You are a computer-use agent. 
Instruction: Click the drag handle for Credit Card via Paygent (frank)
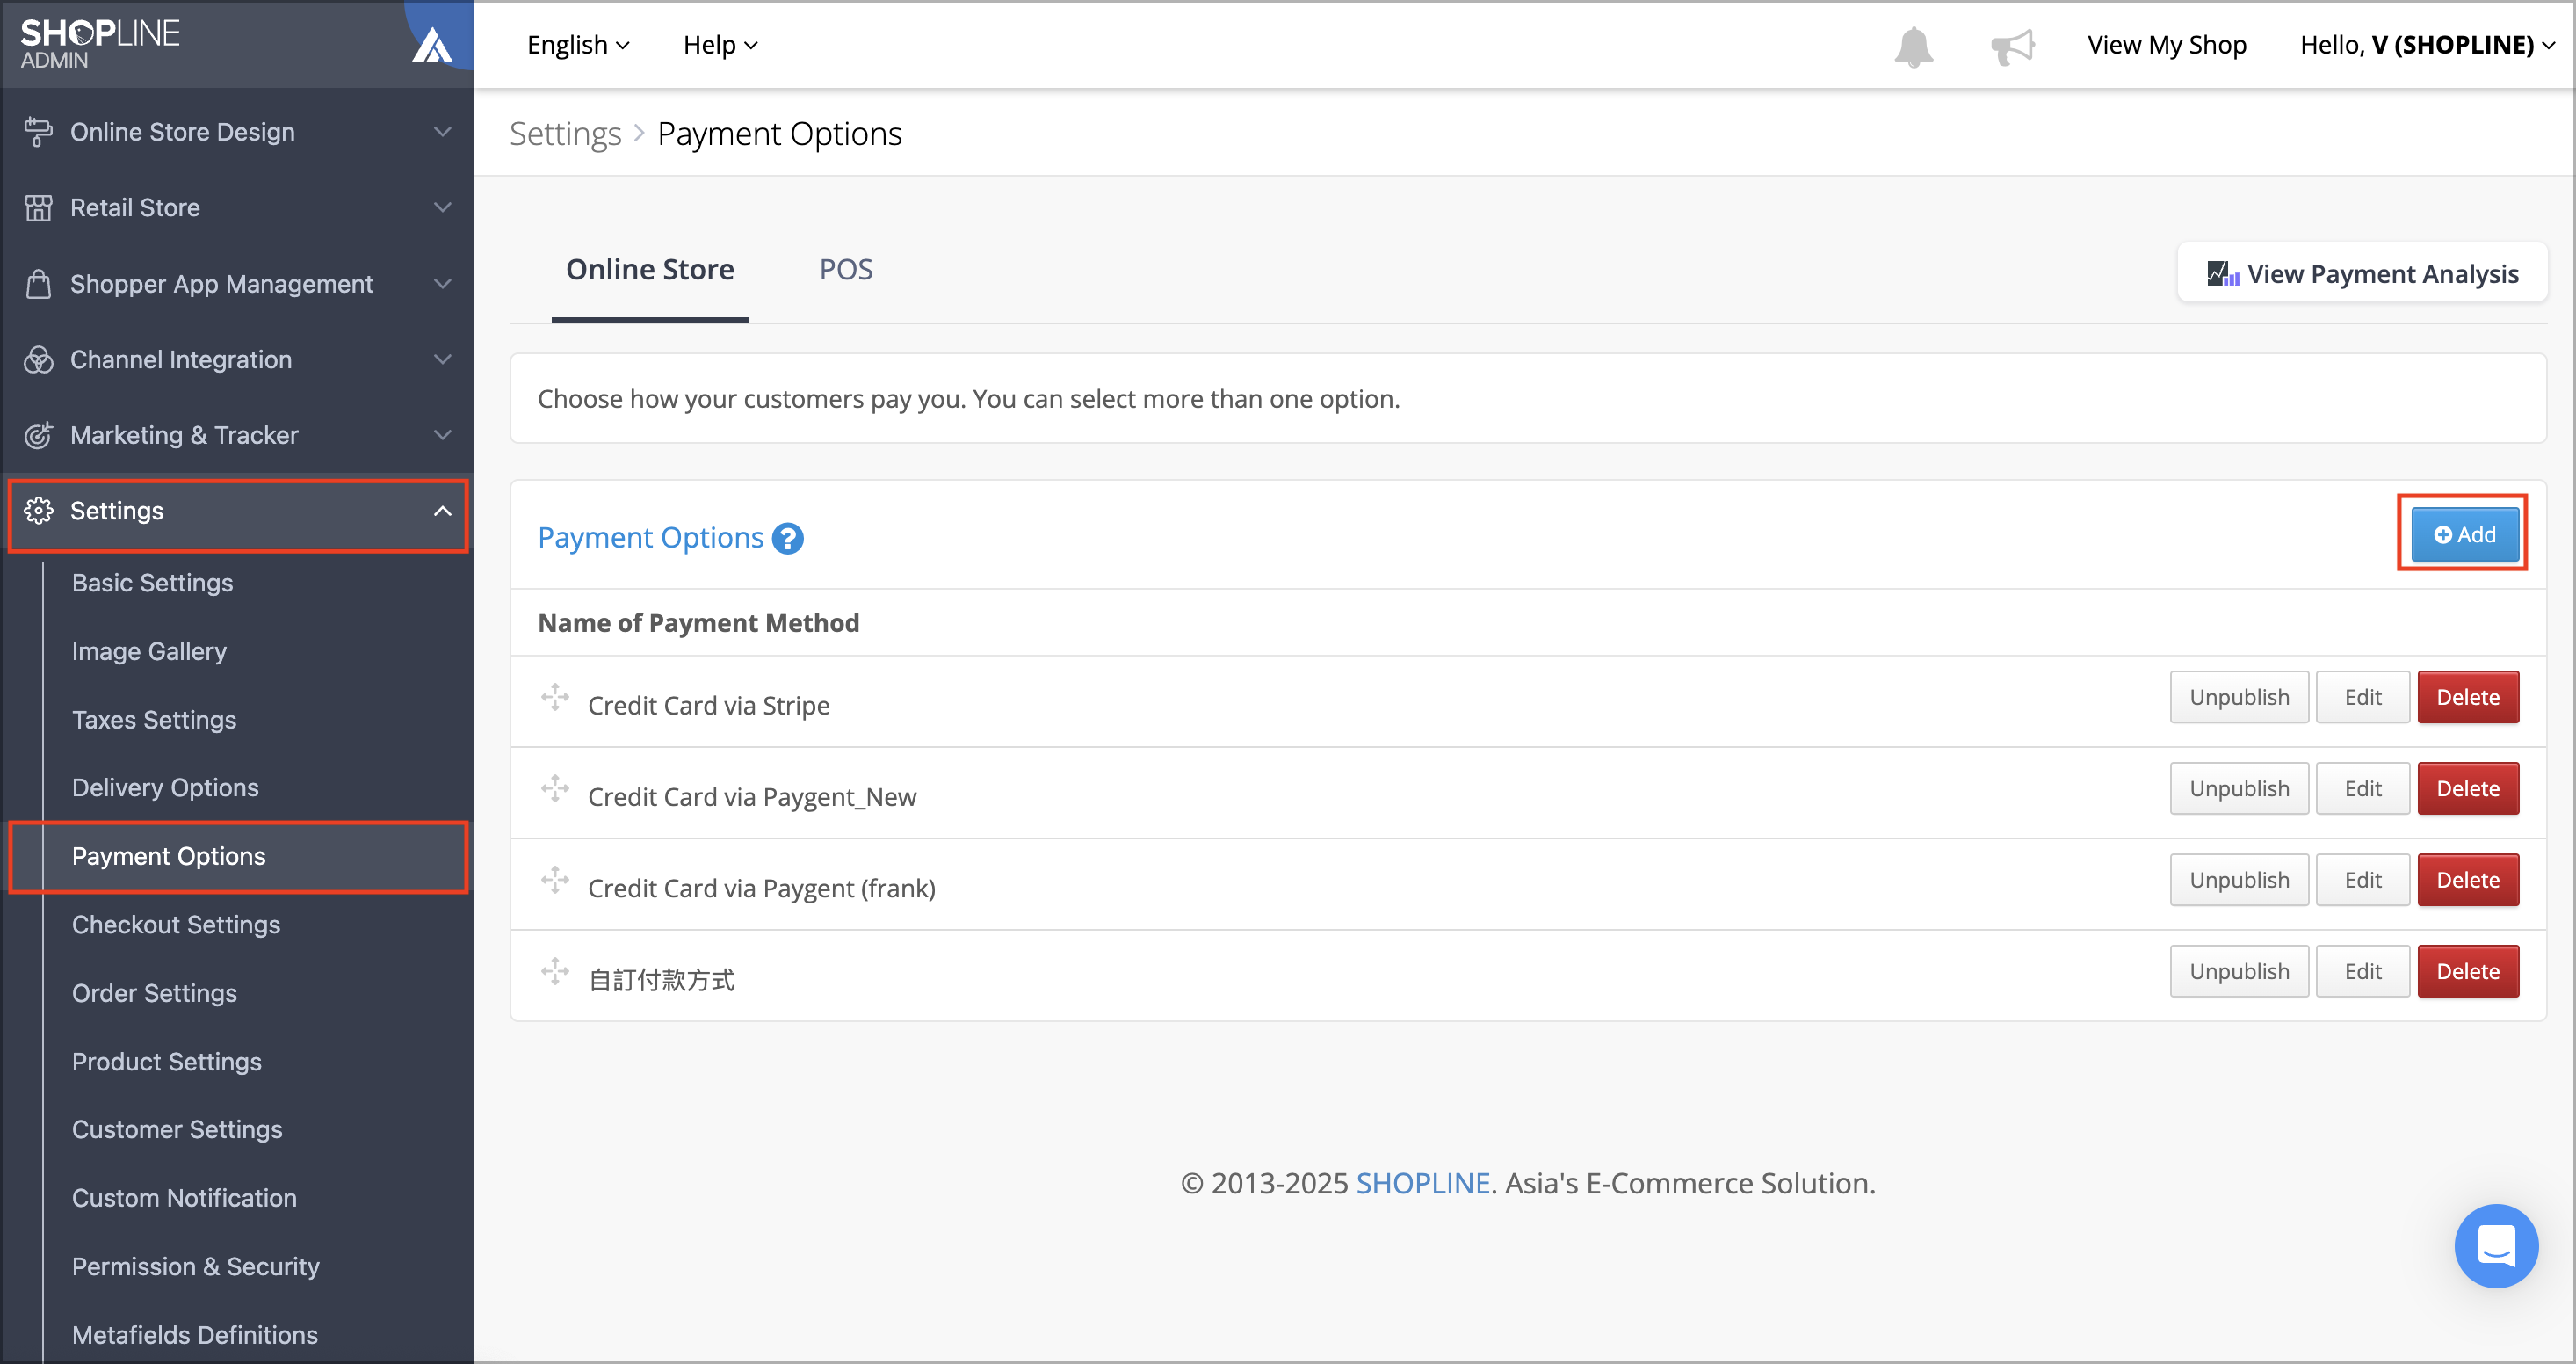coord(555,880)
